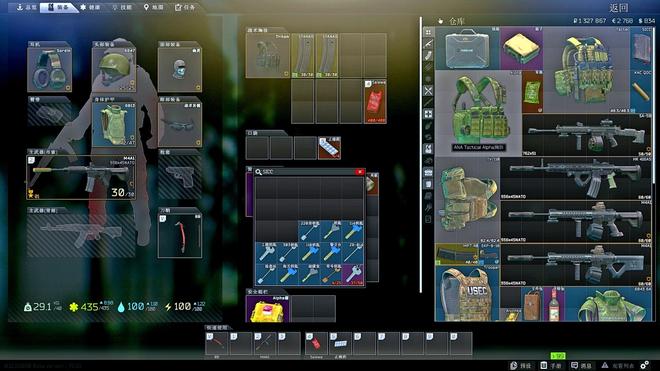Open the settings gear icon at bottom right

(644, 365)
